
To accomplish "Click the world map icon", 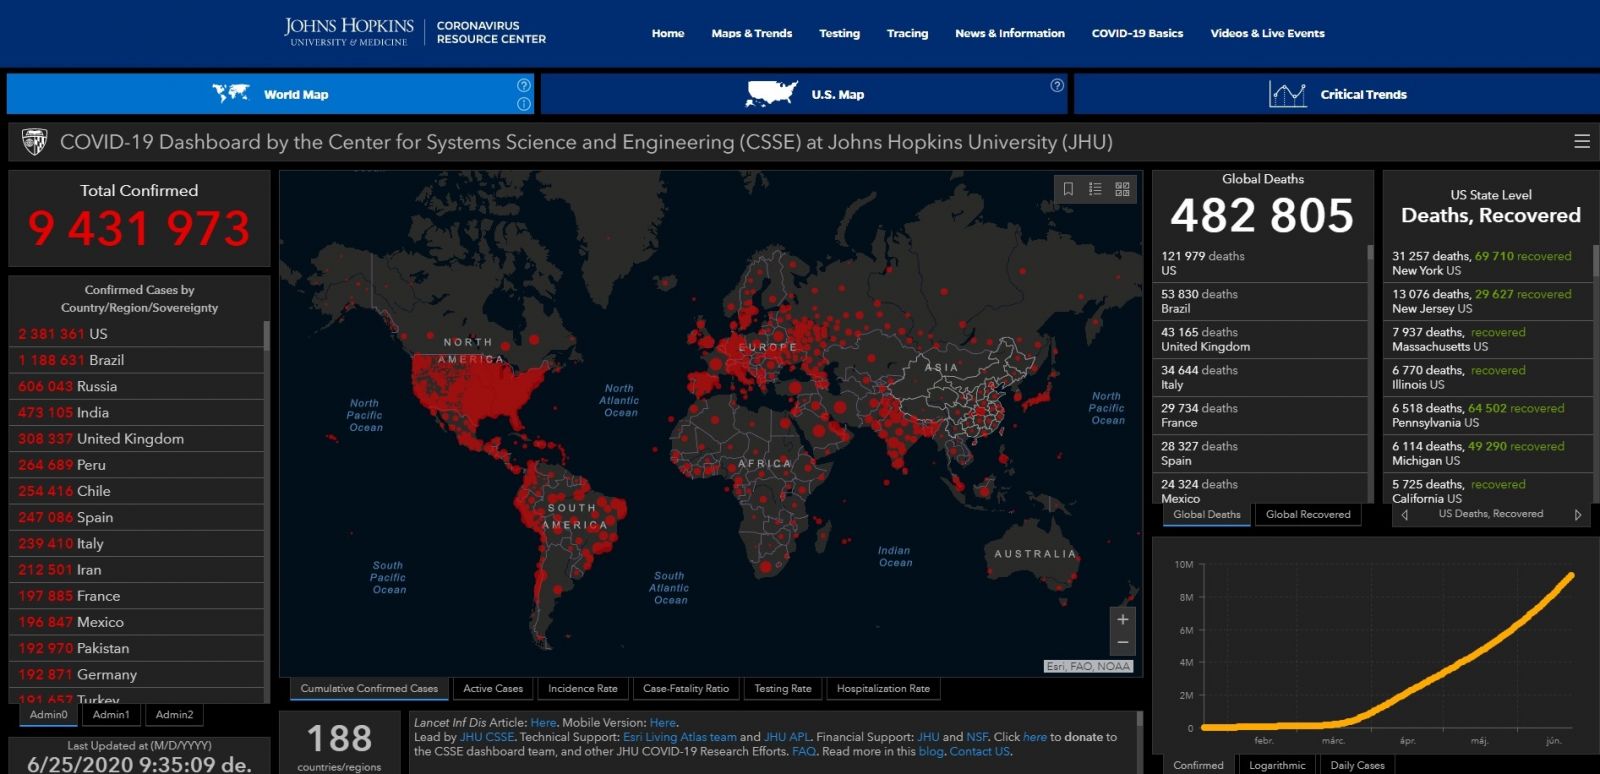I will (231, 93).
